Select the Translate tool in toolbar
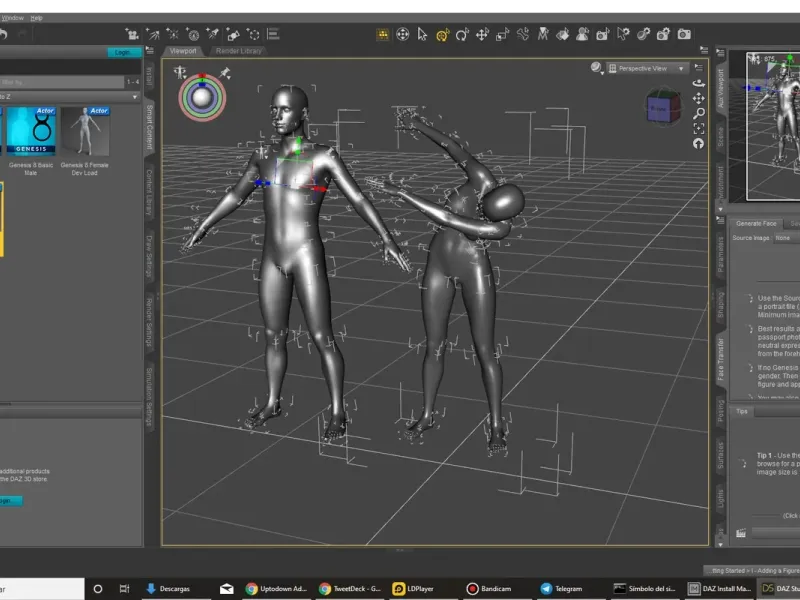This screenshot has width=800, height=600. coord(482,34)
